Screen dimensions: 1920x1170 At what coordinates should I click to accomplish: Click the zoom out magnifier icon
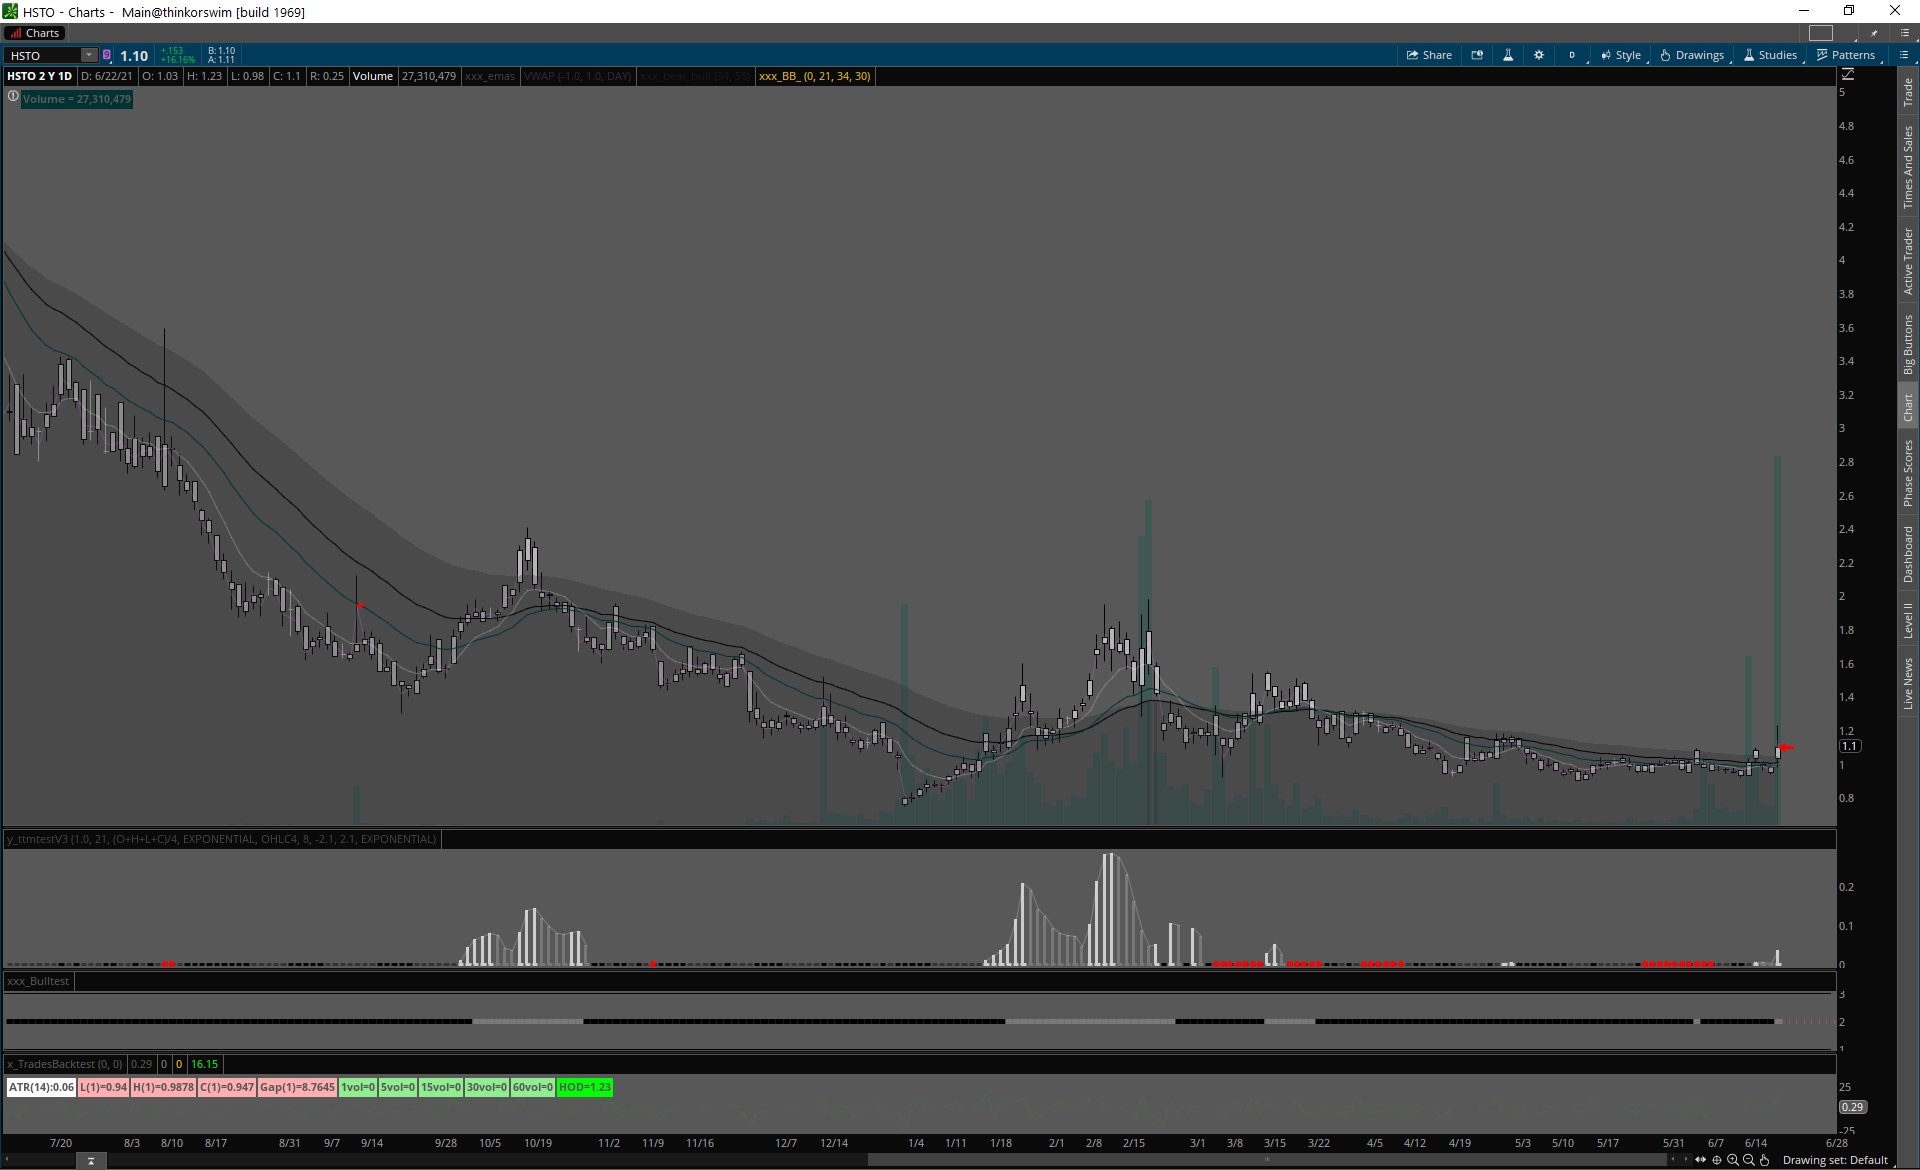tap(1749, 1160)
